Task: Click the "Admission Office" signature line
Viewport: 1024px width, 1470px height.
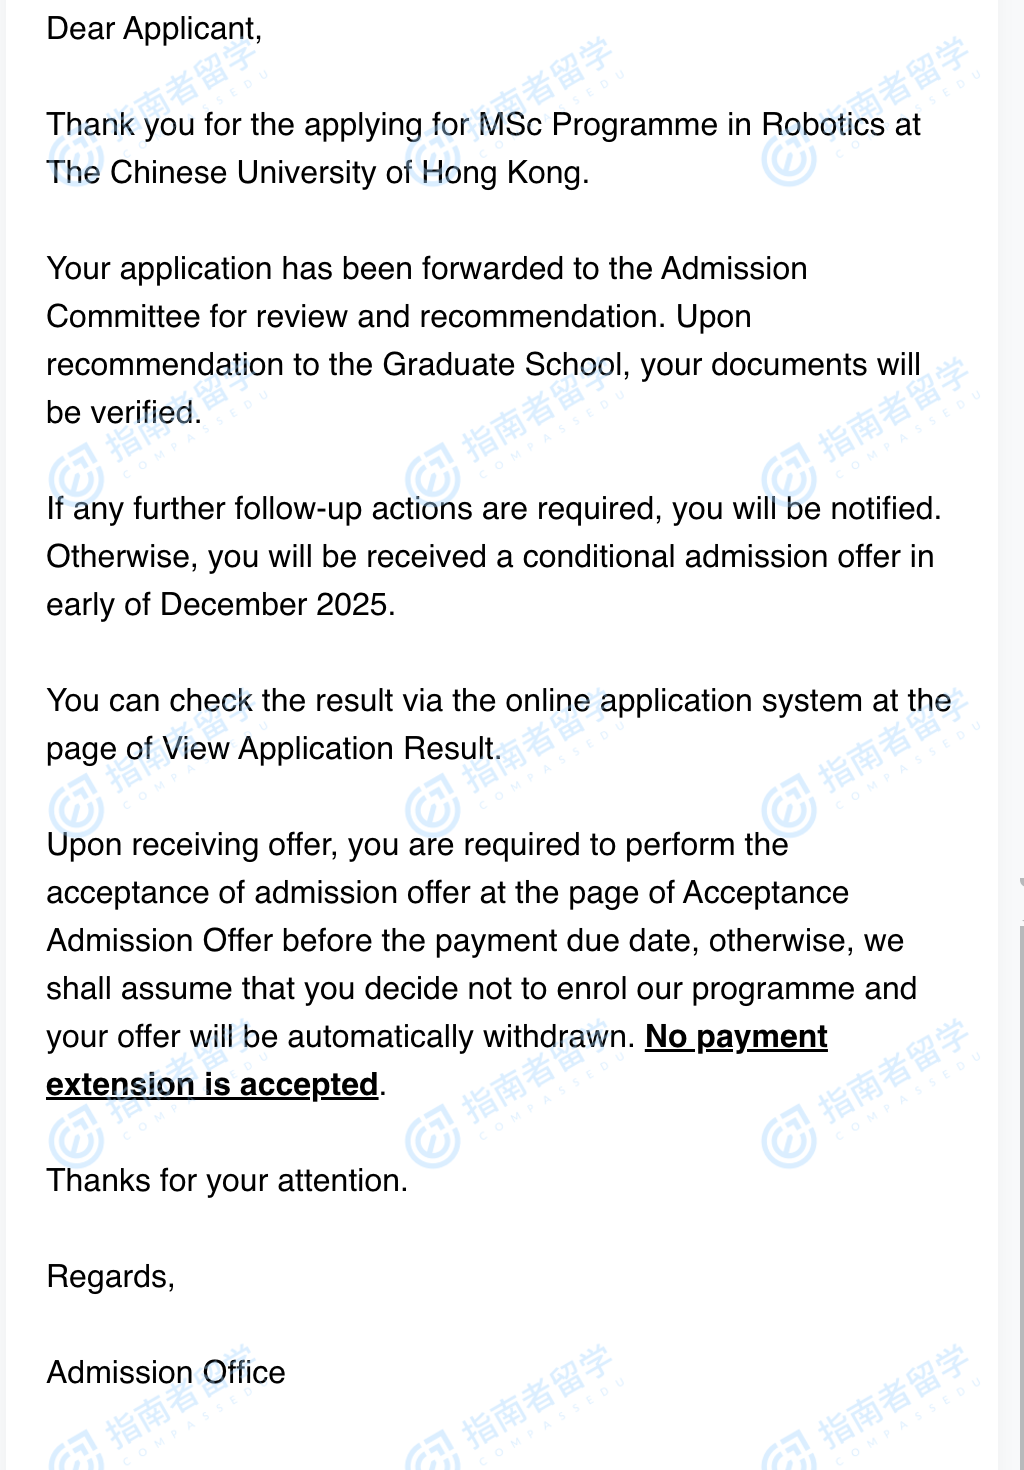Action: tap(166, 1373)
